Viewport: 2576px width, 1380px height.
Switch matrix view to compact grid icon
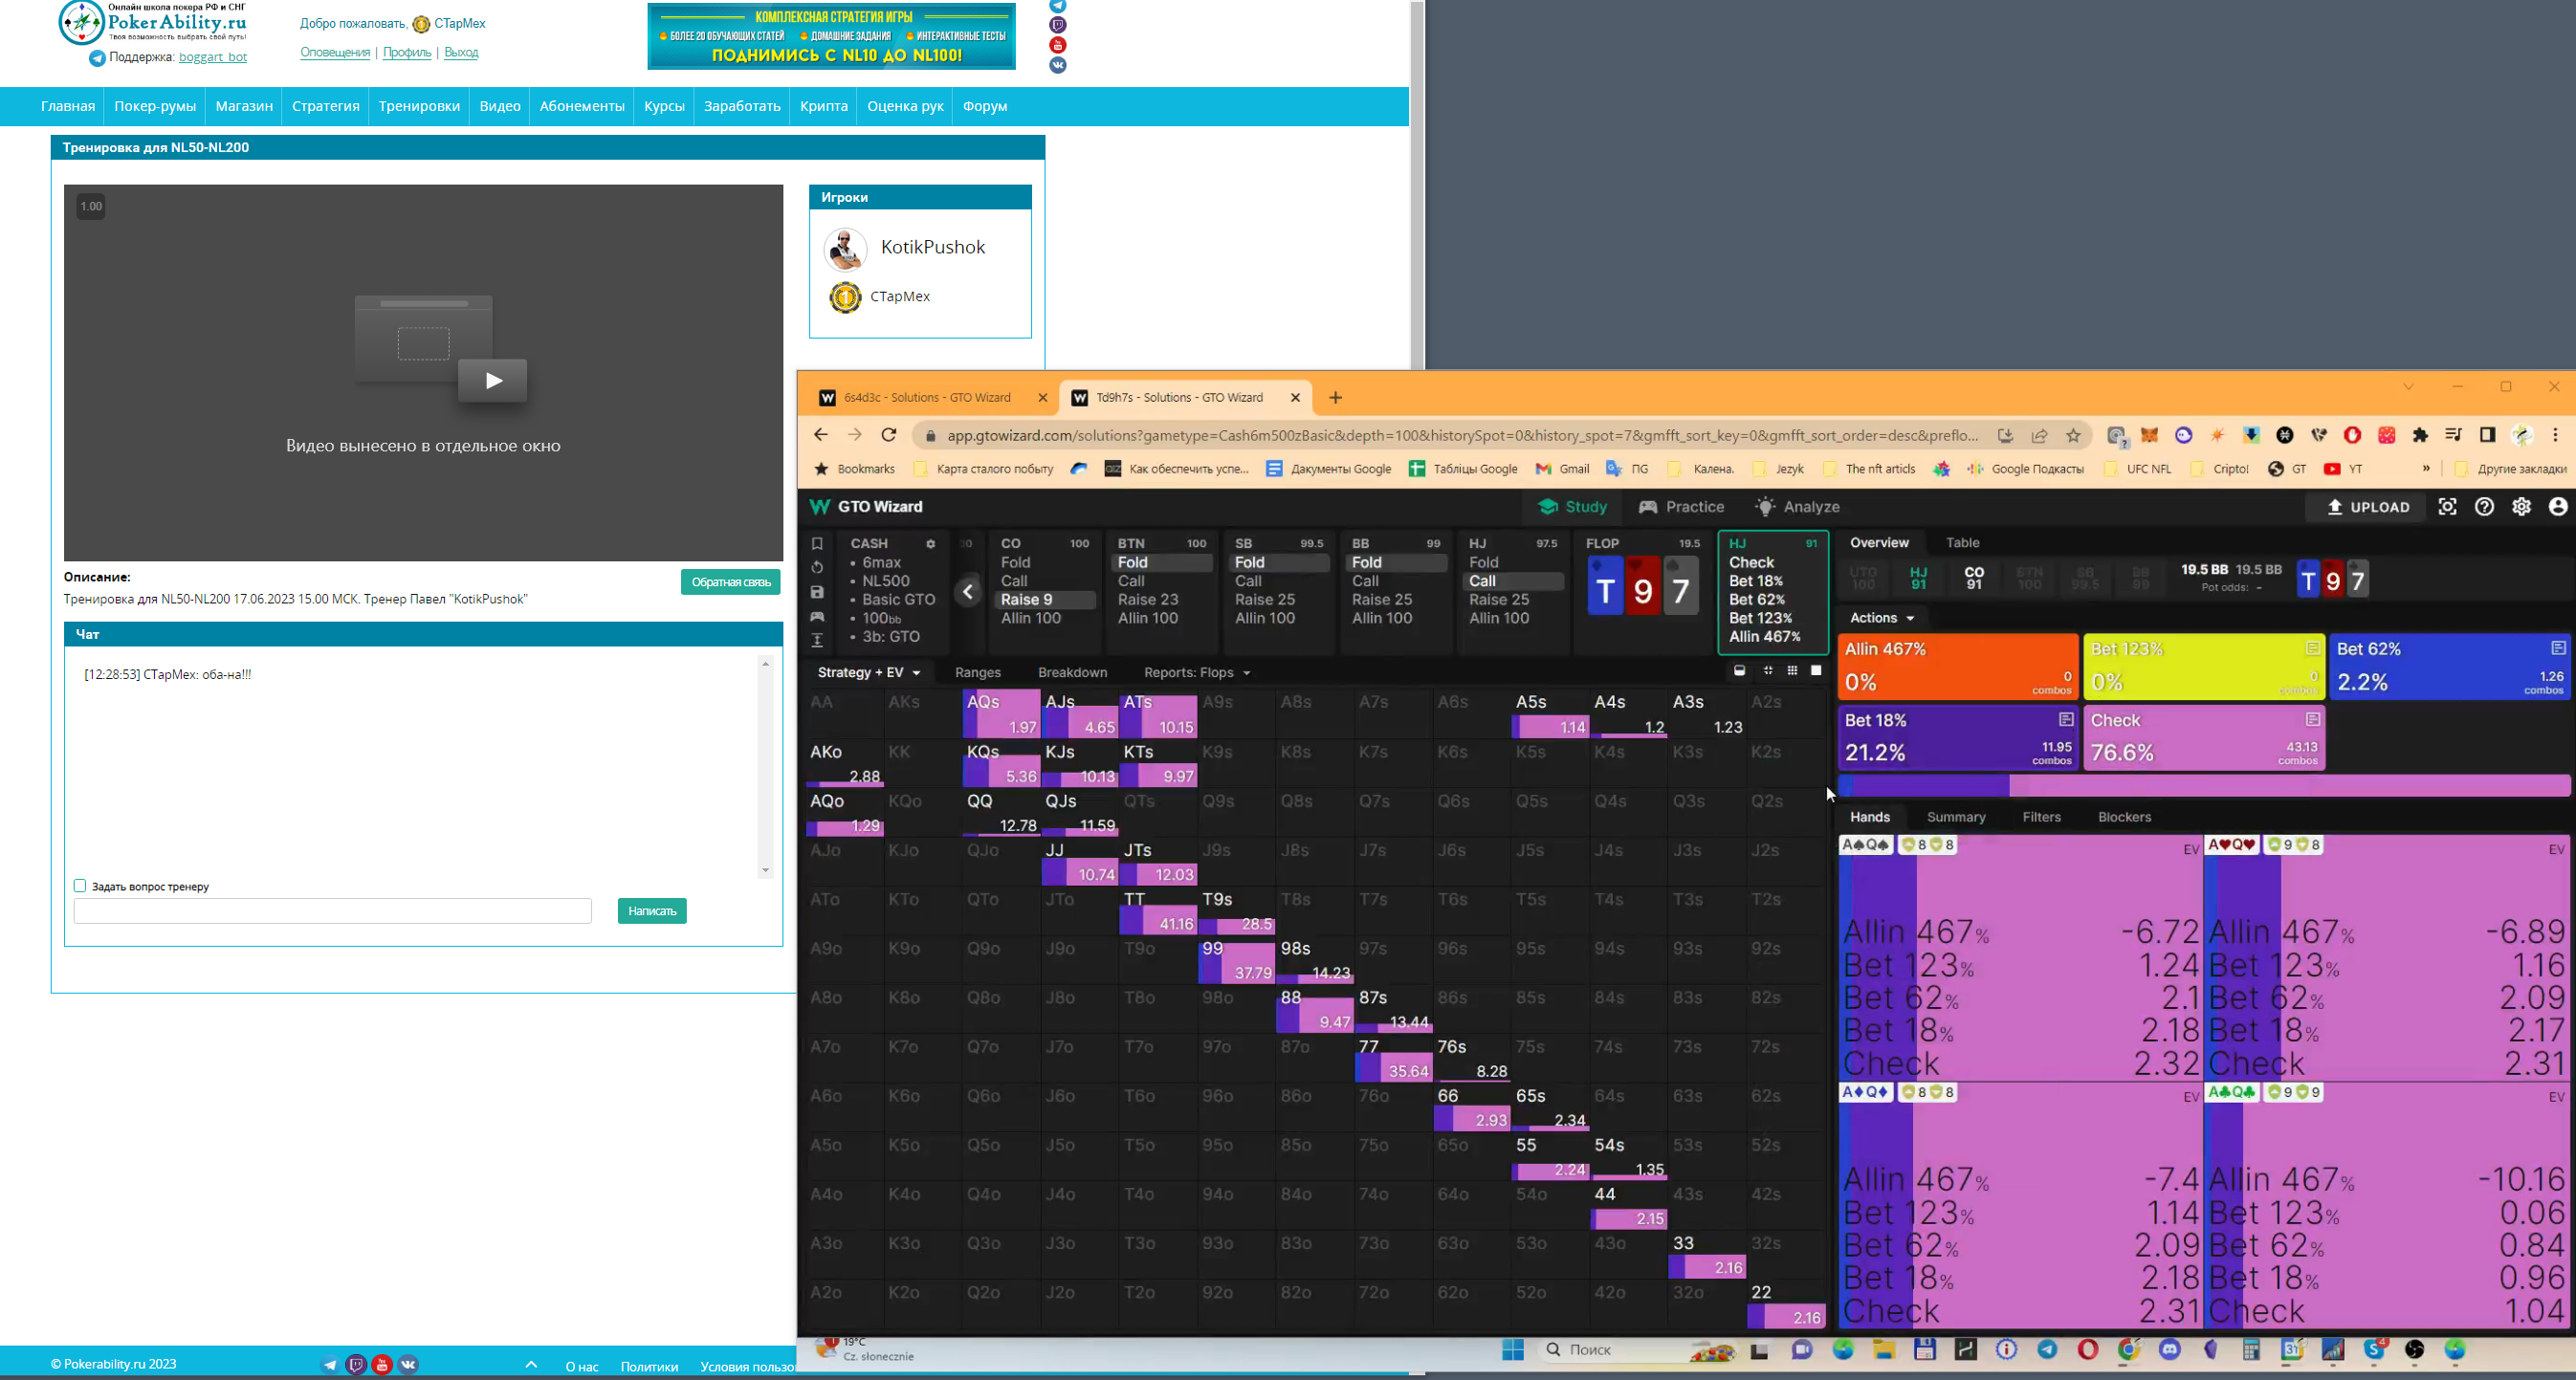click(x=1767, y=671)
